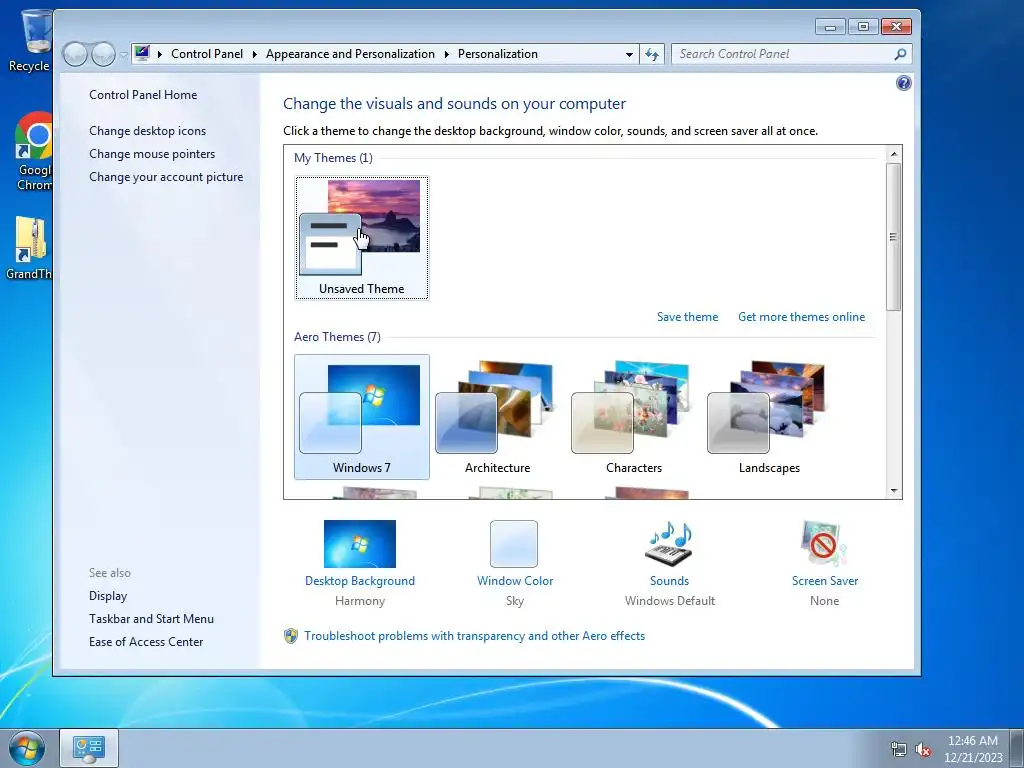Click the 'Aero Themes (7)' group heading

(x=337, y=337)
